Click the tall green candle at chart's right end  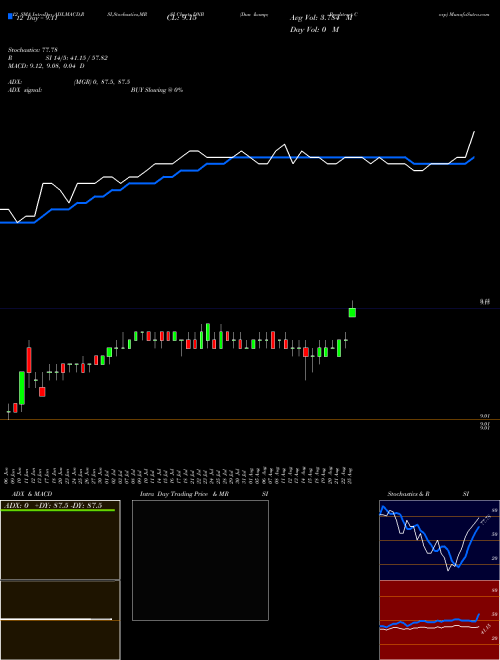point(352,312)
